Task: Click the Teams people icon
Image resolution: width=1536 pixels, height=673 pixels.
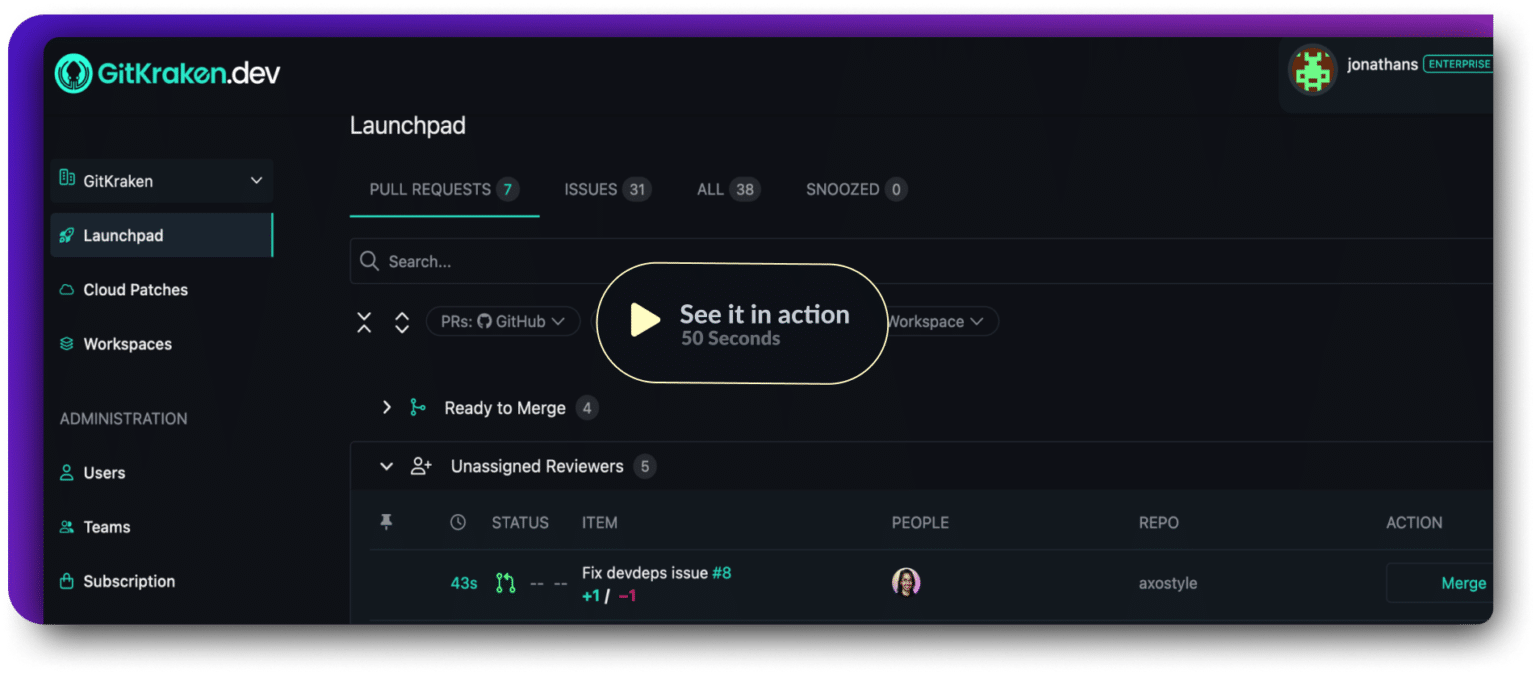Action: pyautogui.click(x=67, y=527)
